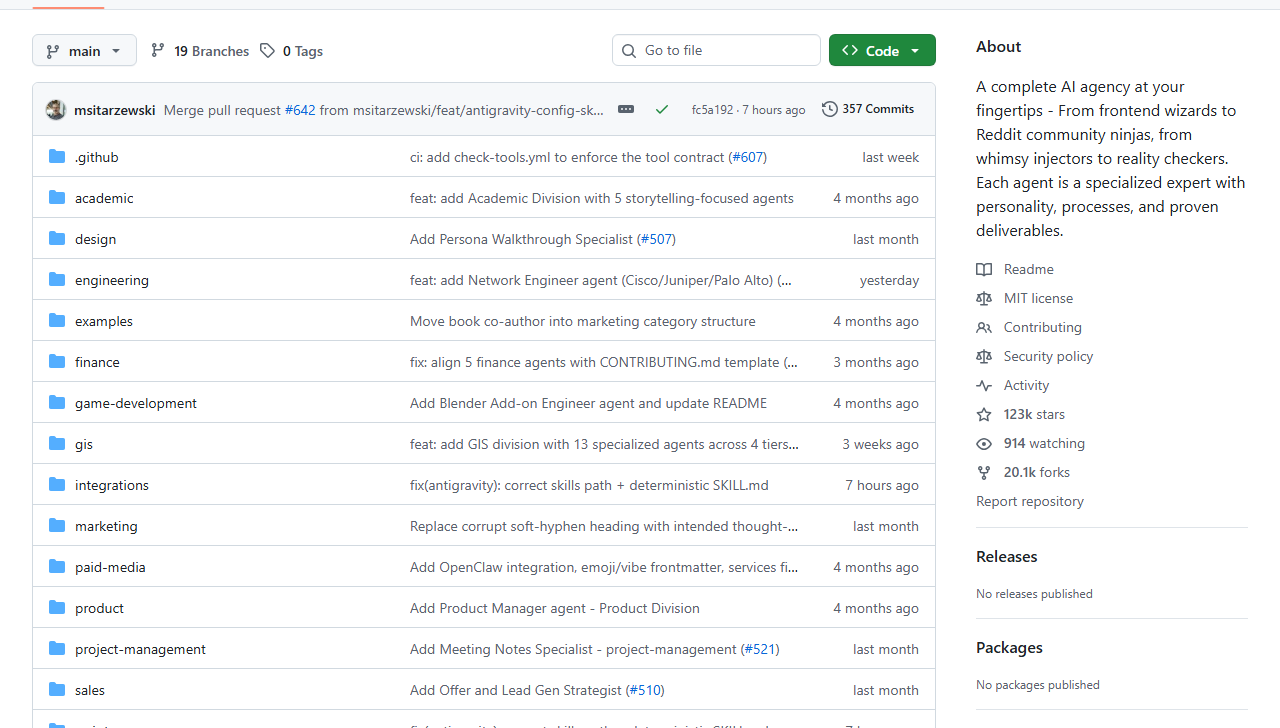Click the Go to file search field
This screenshot has width=1280, height=728.
pos(716,50)
